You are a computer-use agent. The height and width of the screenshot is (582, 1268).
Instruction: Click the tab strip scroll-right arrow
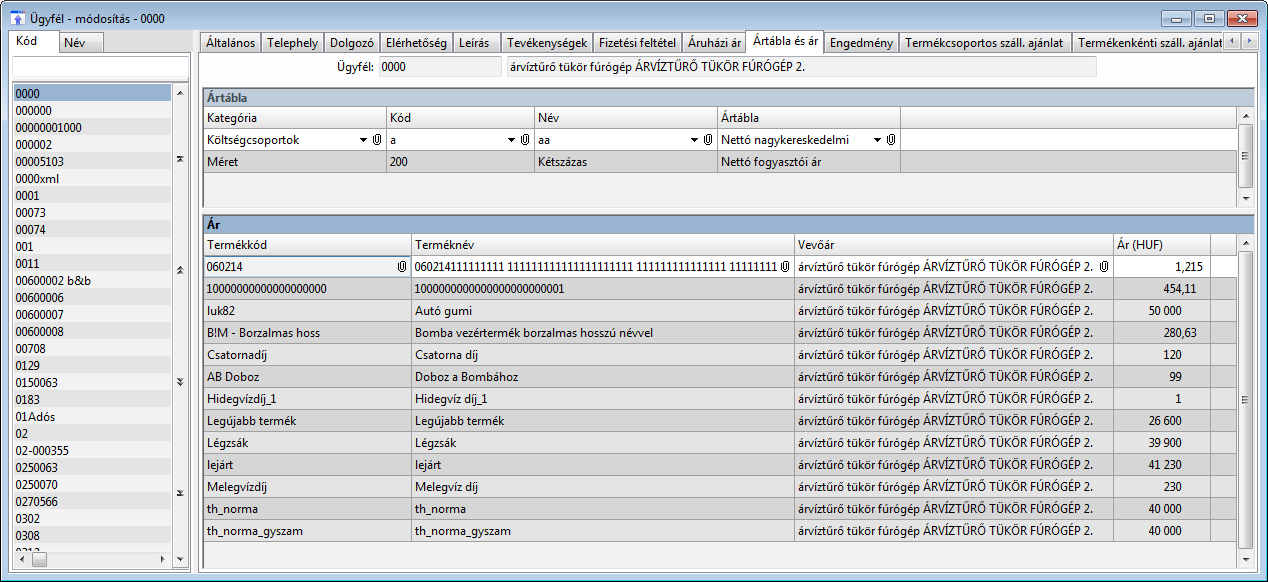1248,41
